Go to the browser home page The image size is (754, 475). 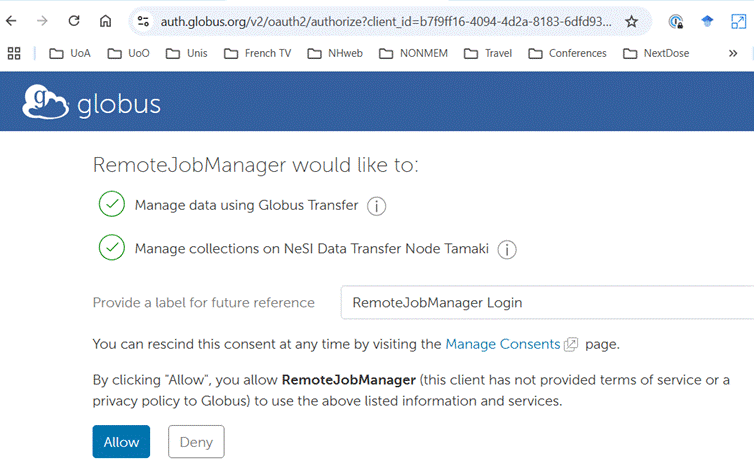[105, 21]
